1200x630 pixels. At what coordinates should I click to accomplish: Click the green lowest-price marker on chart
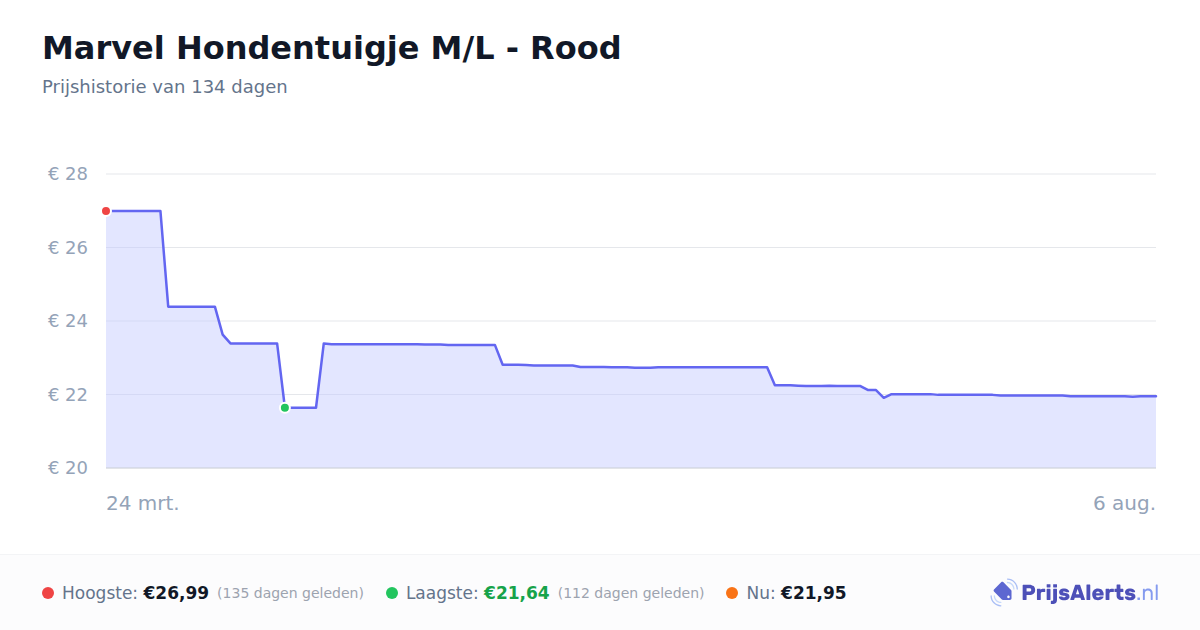285,408
